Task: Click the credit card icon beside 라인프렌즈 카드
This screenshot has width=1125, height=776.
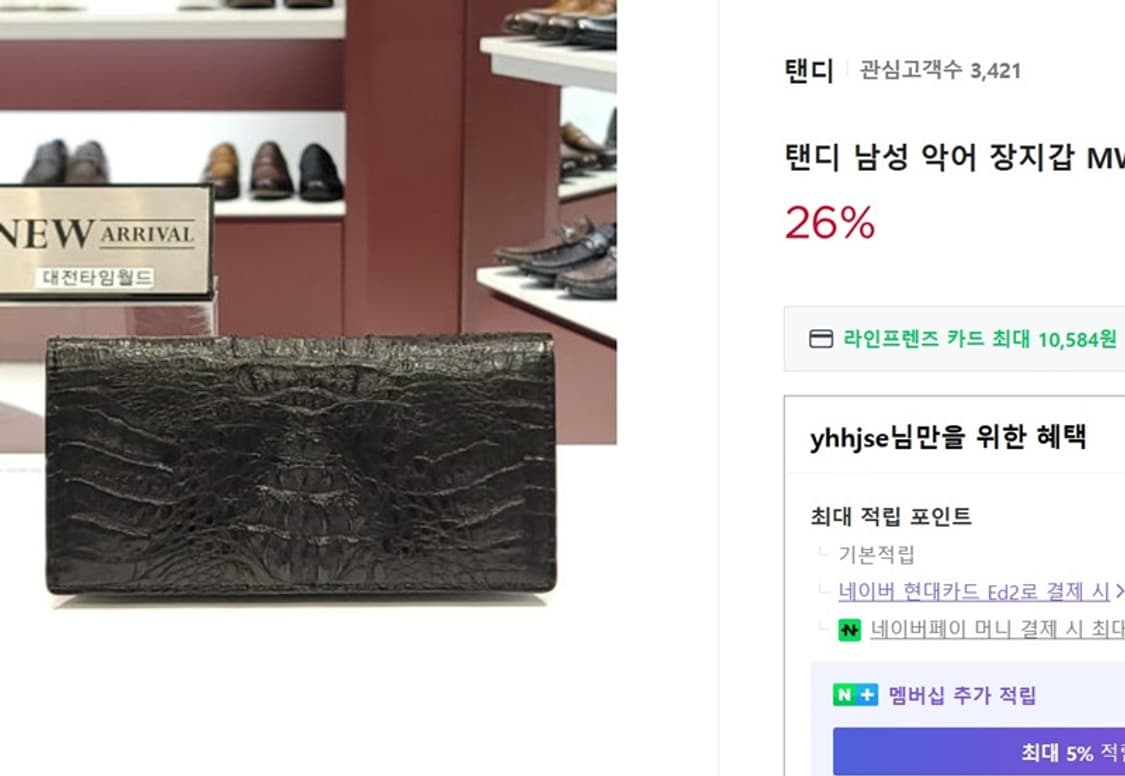Action: coord(821,339)
